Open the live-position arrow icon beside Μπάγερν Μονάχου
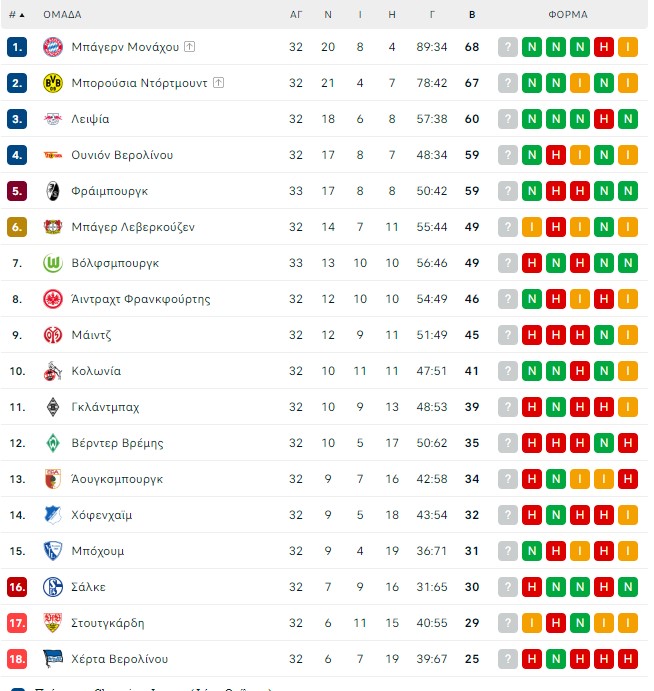654x691 pixels. pos(190,46)
